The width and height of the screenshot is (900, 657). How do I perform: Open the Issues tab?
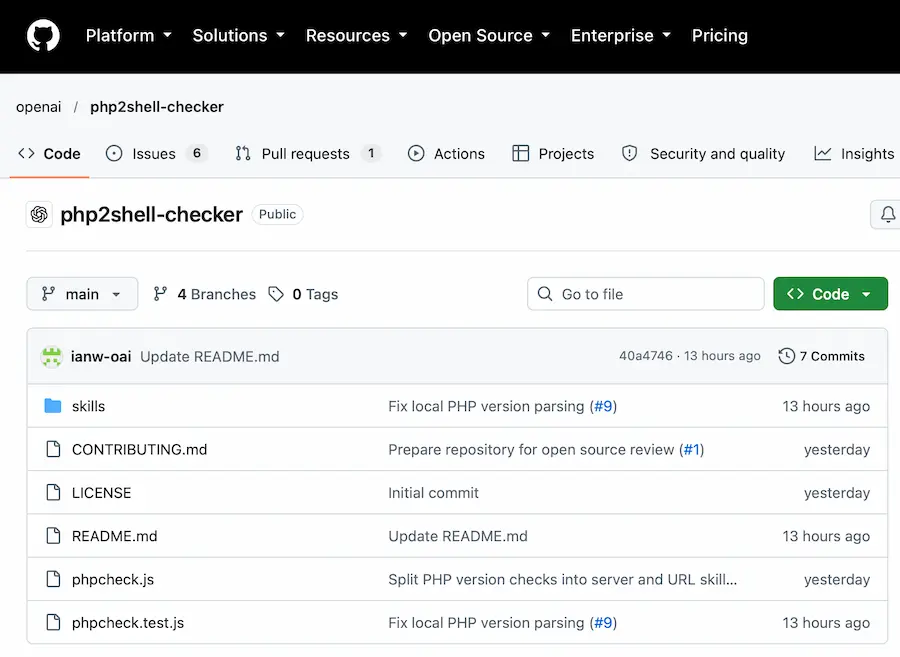coord(156,154)
